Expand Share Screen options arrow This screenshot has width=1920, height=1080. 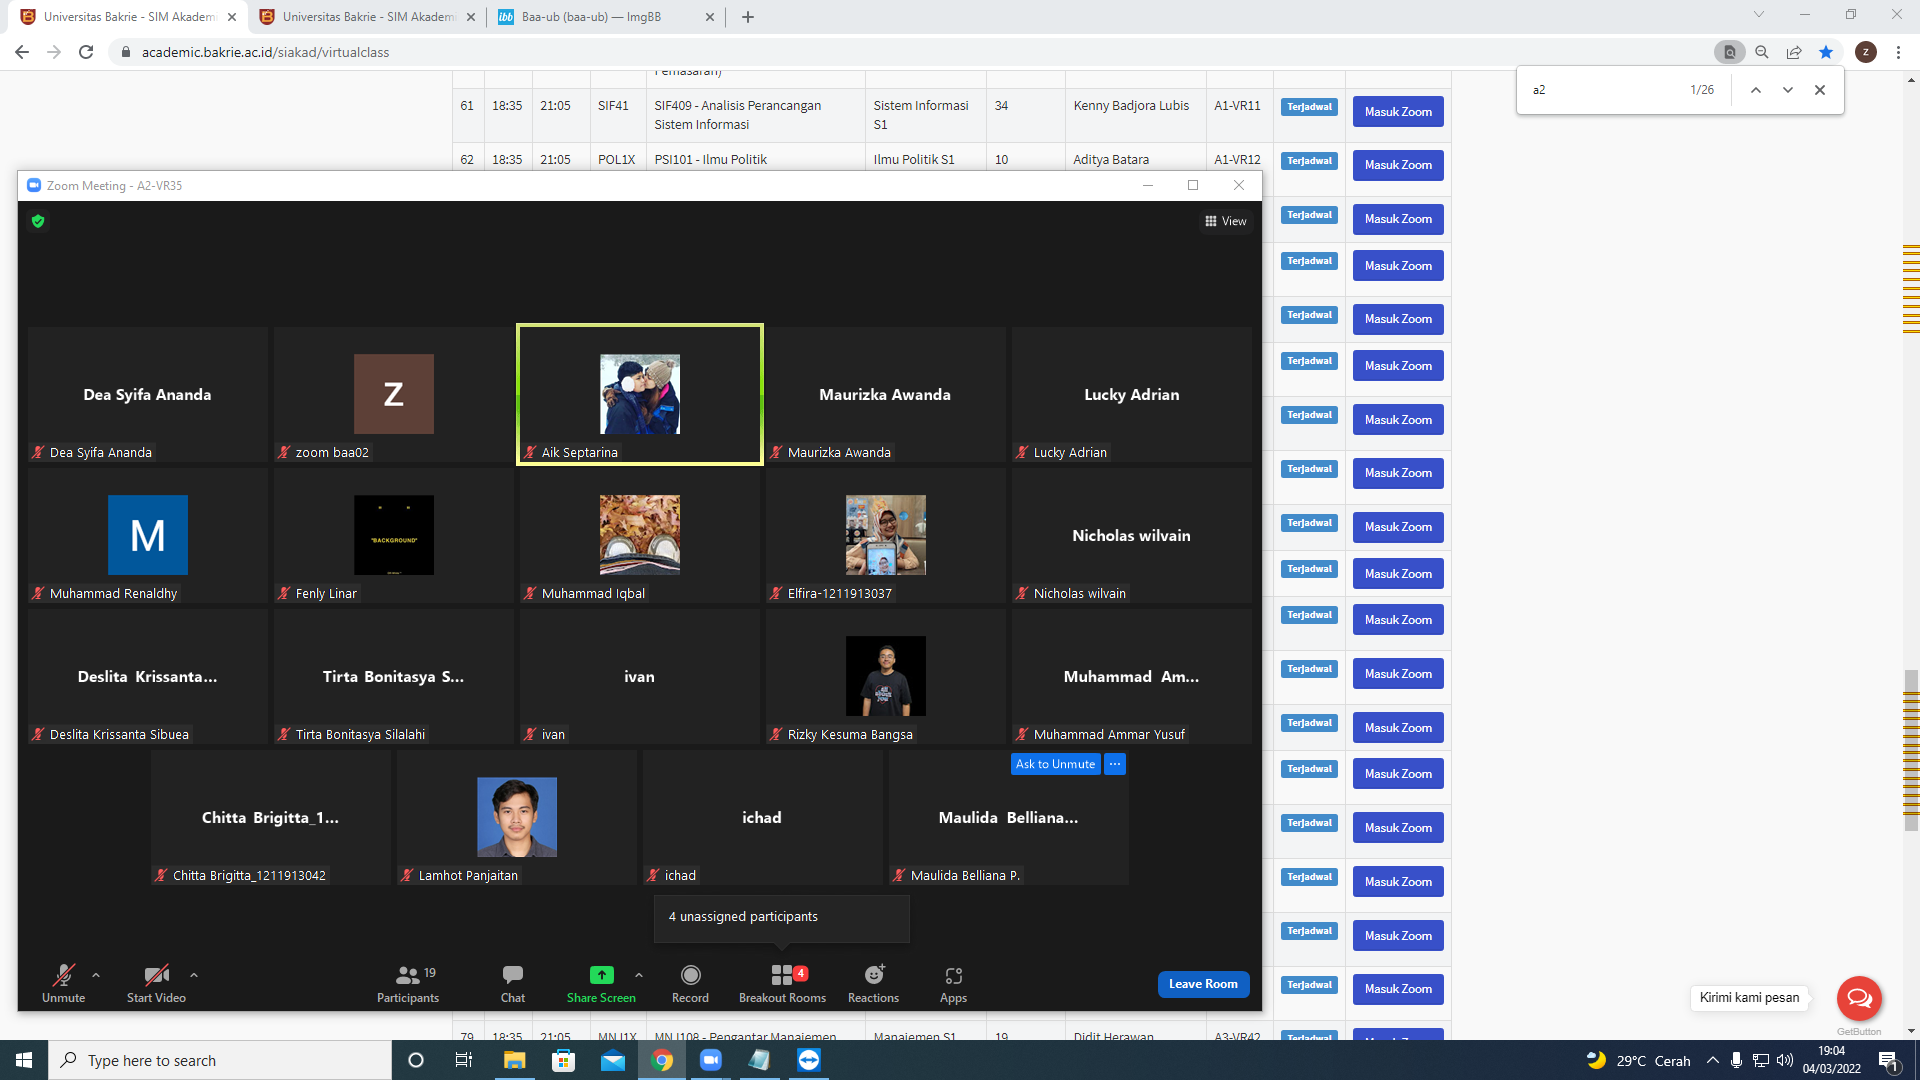click(x=639, y=975)
